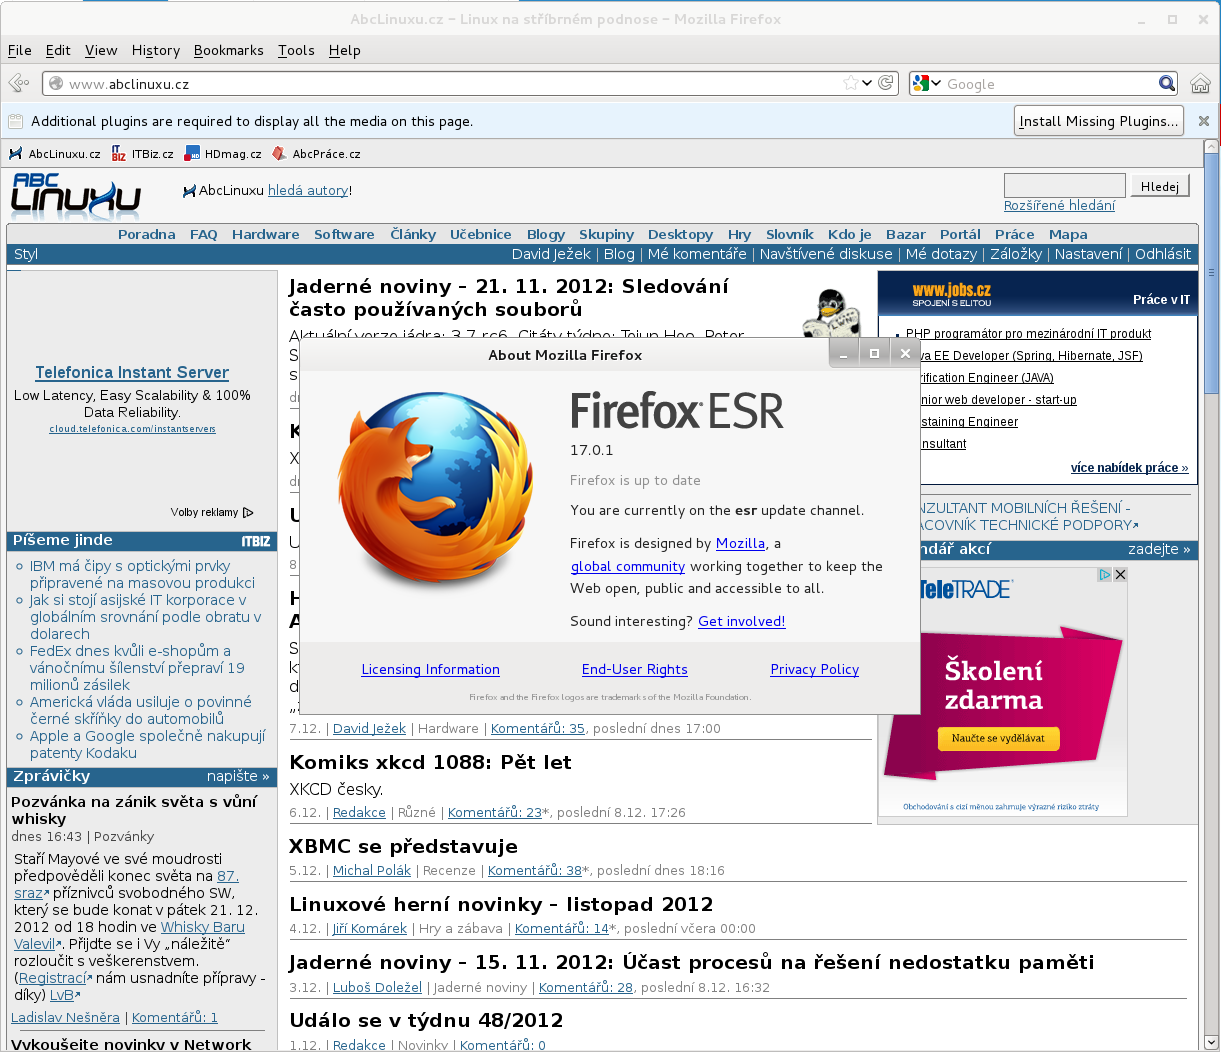Image resolution: width=1221 pixels, height=1053 pixels.
Task: Open the Komiks xkcd 1088: Pět let article
Action: [430, 762]
